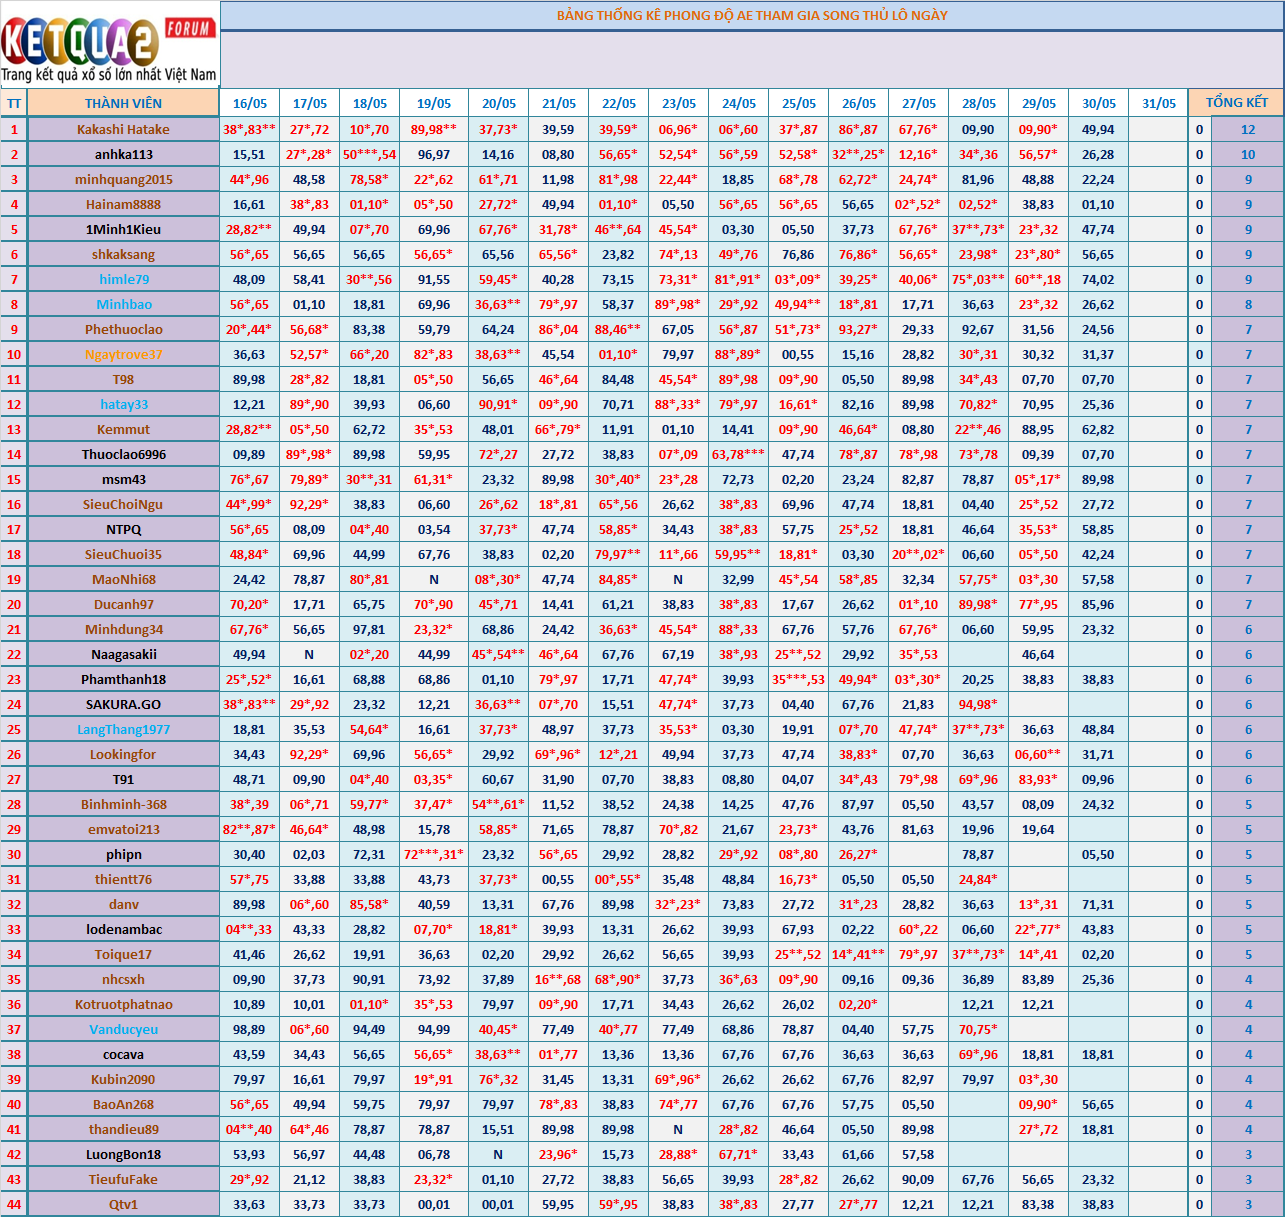This screenshot has width=1285, height=1217.
Task: Select member name Ngaytrove37
Action: 123,354
